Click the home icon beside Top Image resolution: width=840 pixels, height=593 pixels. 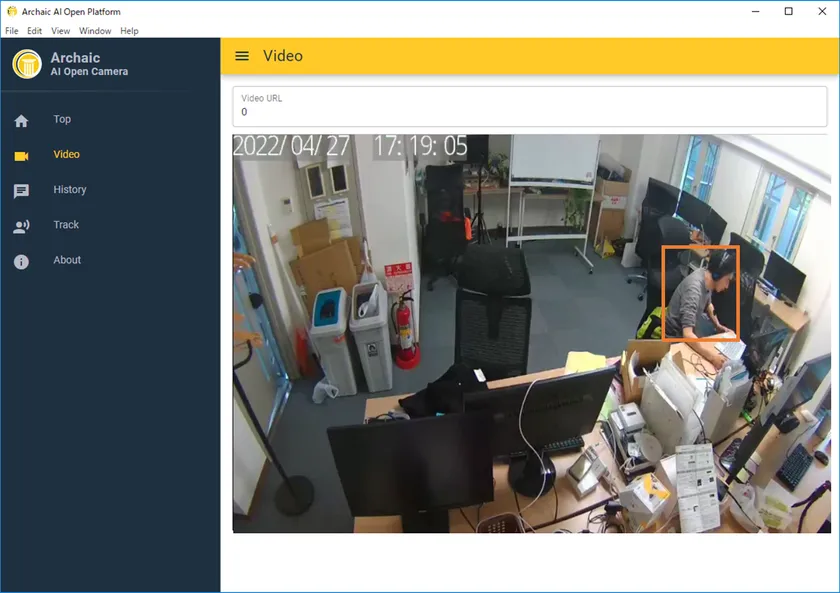tap(21, 121)
